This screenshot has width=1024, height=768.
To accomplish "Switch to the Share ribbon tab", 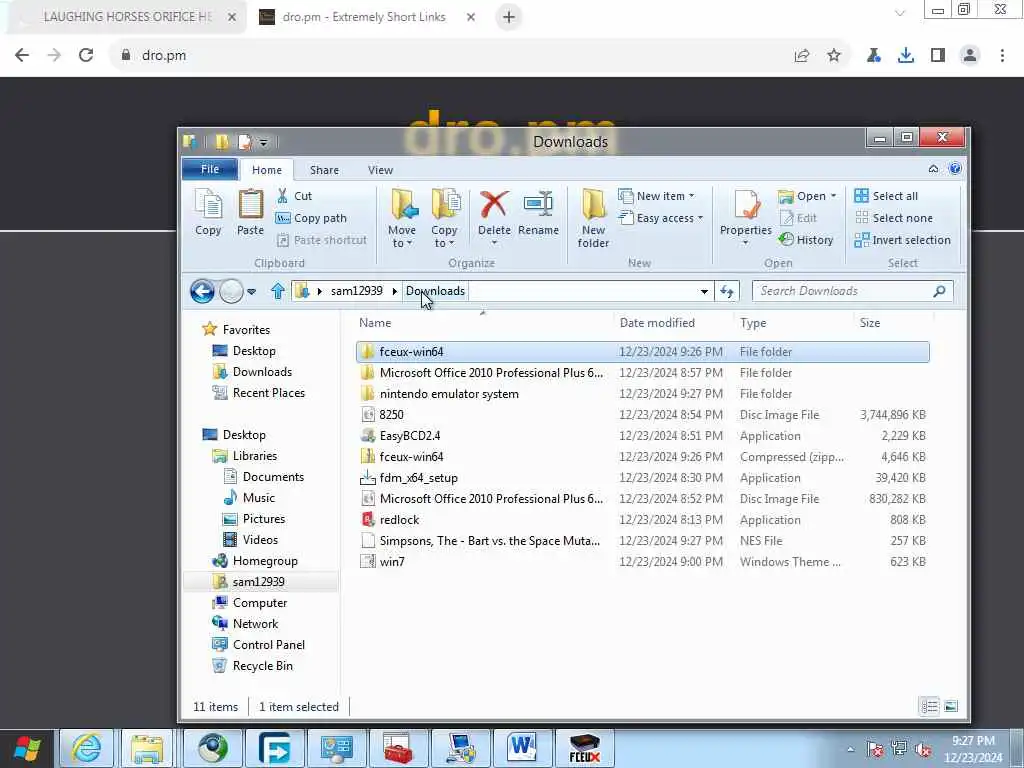I will 324,170.
